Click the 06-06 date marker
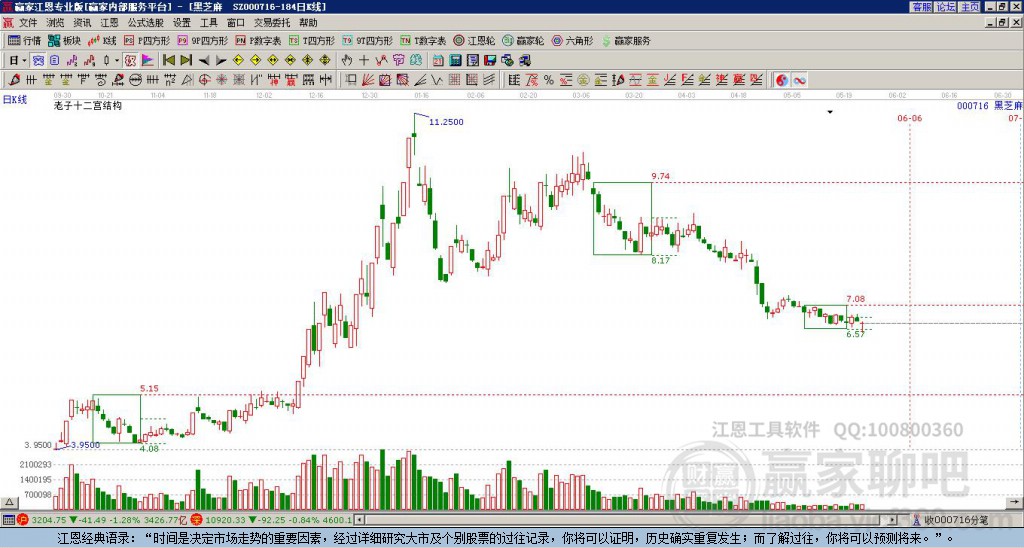1024x548 pixels. [910, 118]
